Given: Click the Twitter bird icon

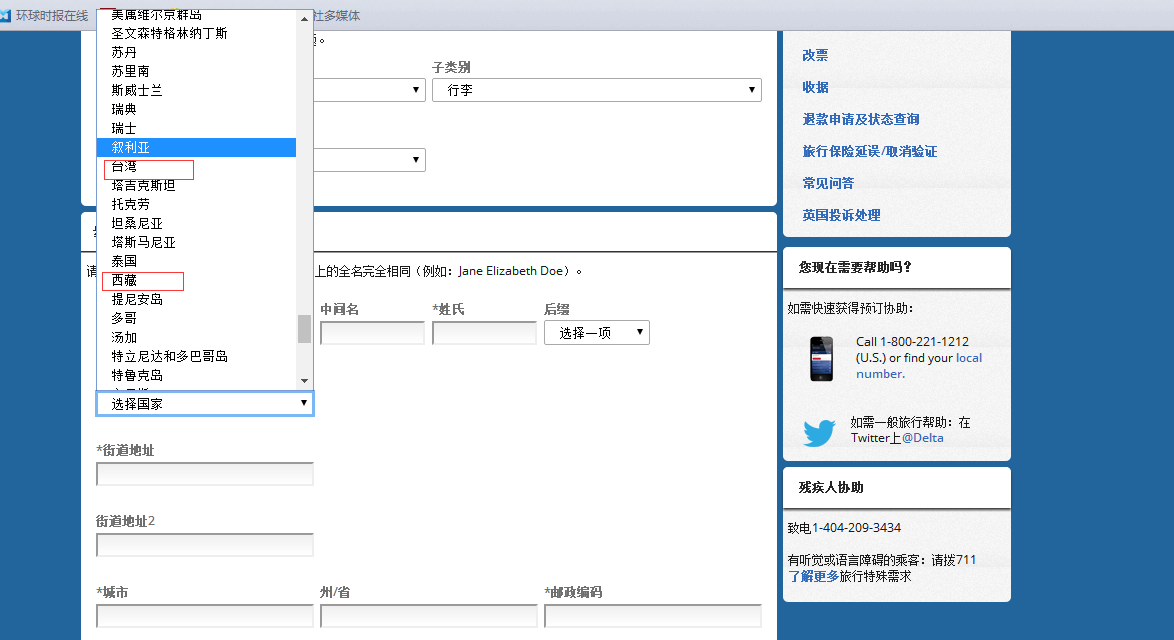Looking at the screenshot, I should pos(819,433).
